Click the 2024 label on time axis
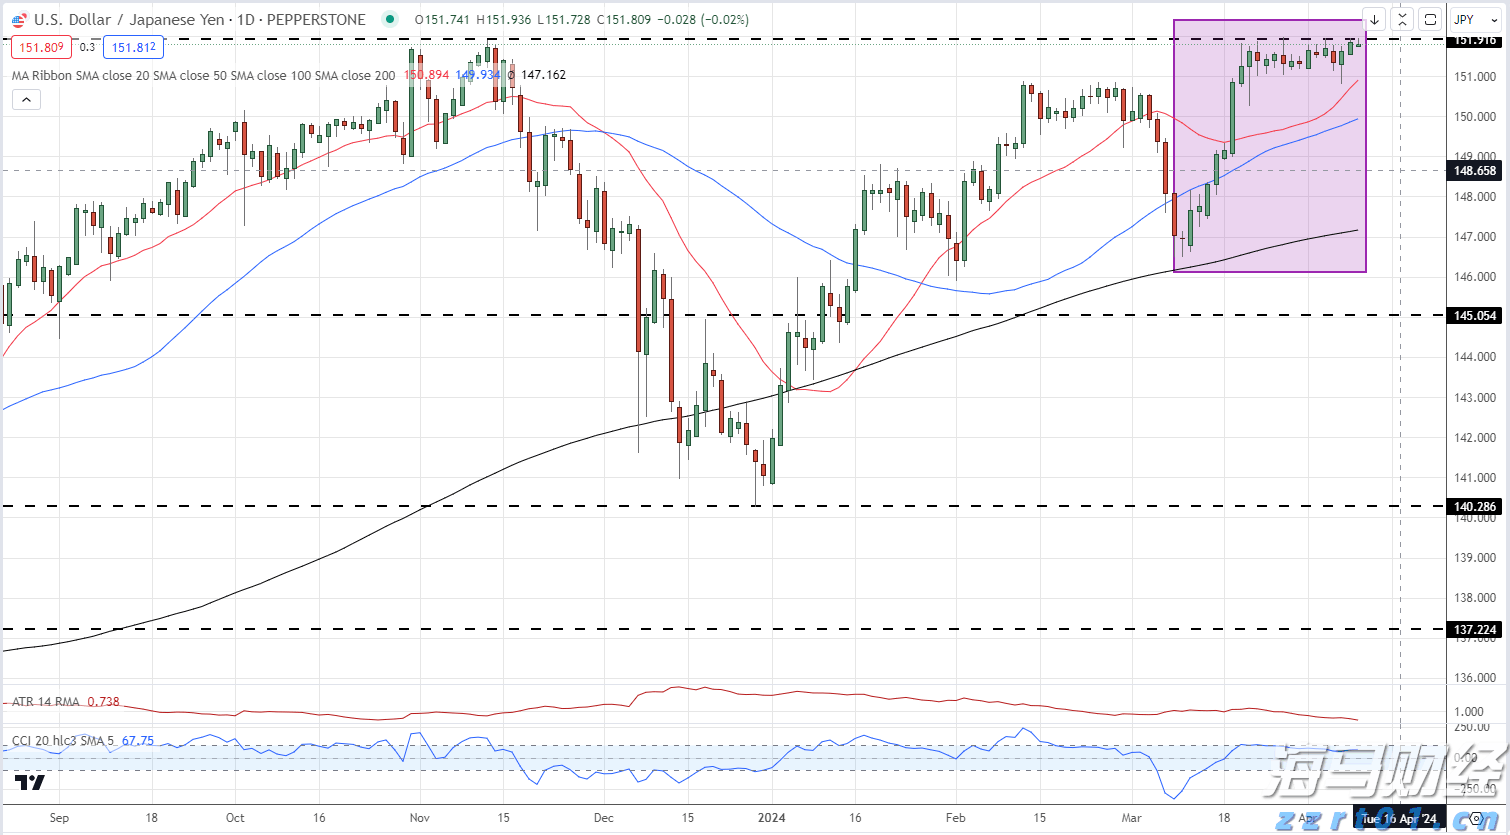 point(772,818)
